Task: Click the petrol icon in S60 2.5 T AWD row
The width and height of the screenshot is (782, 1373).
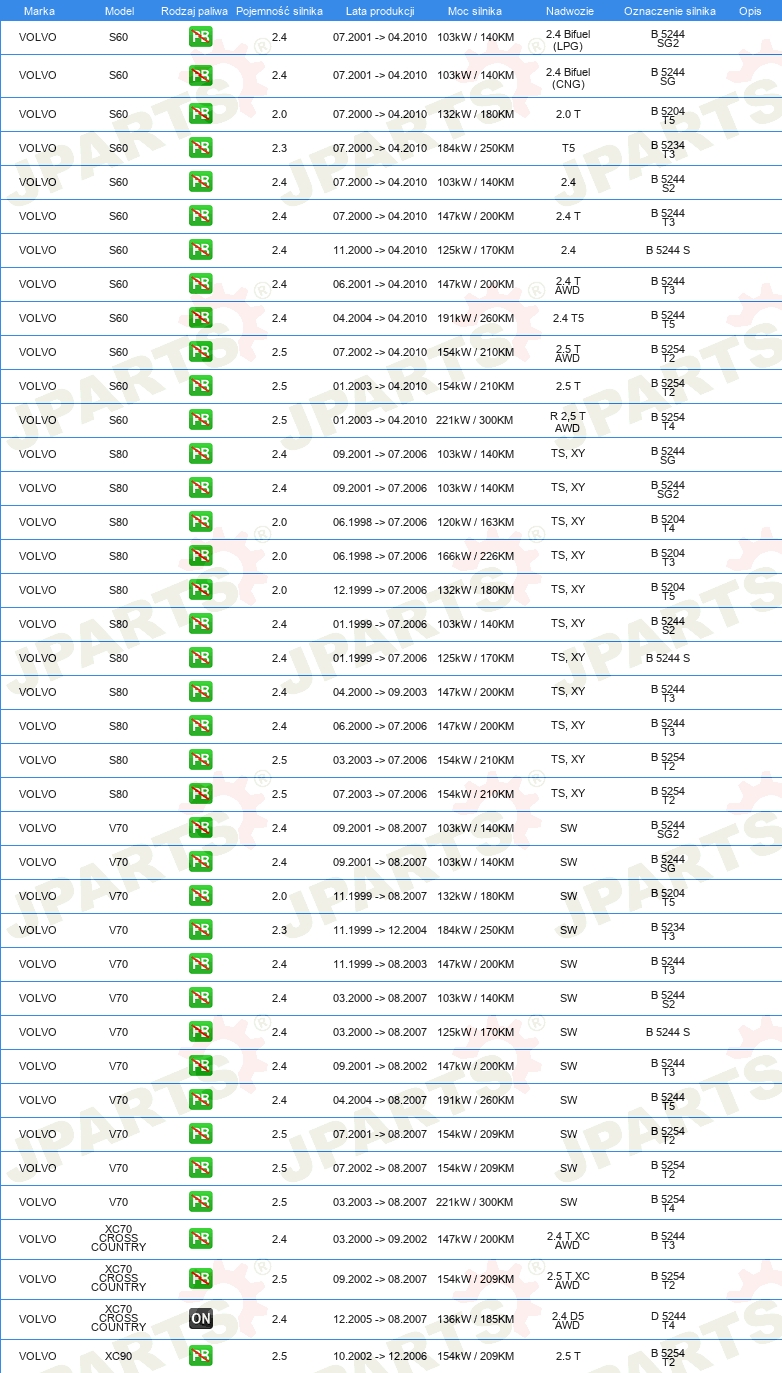Action: 201,352
